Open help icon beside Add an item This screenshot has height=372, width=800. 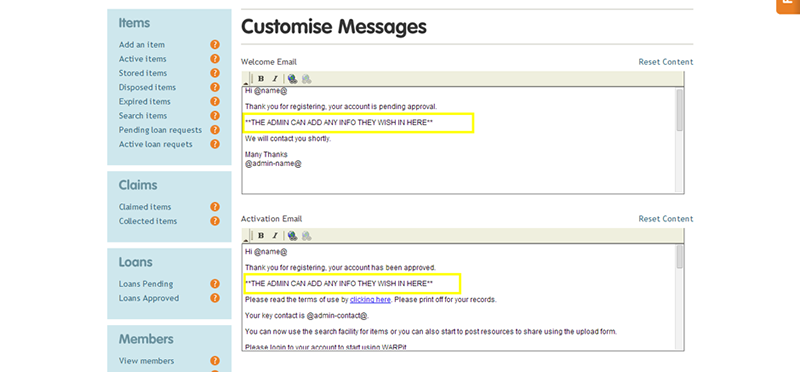215,45
